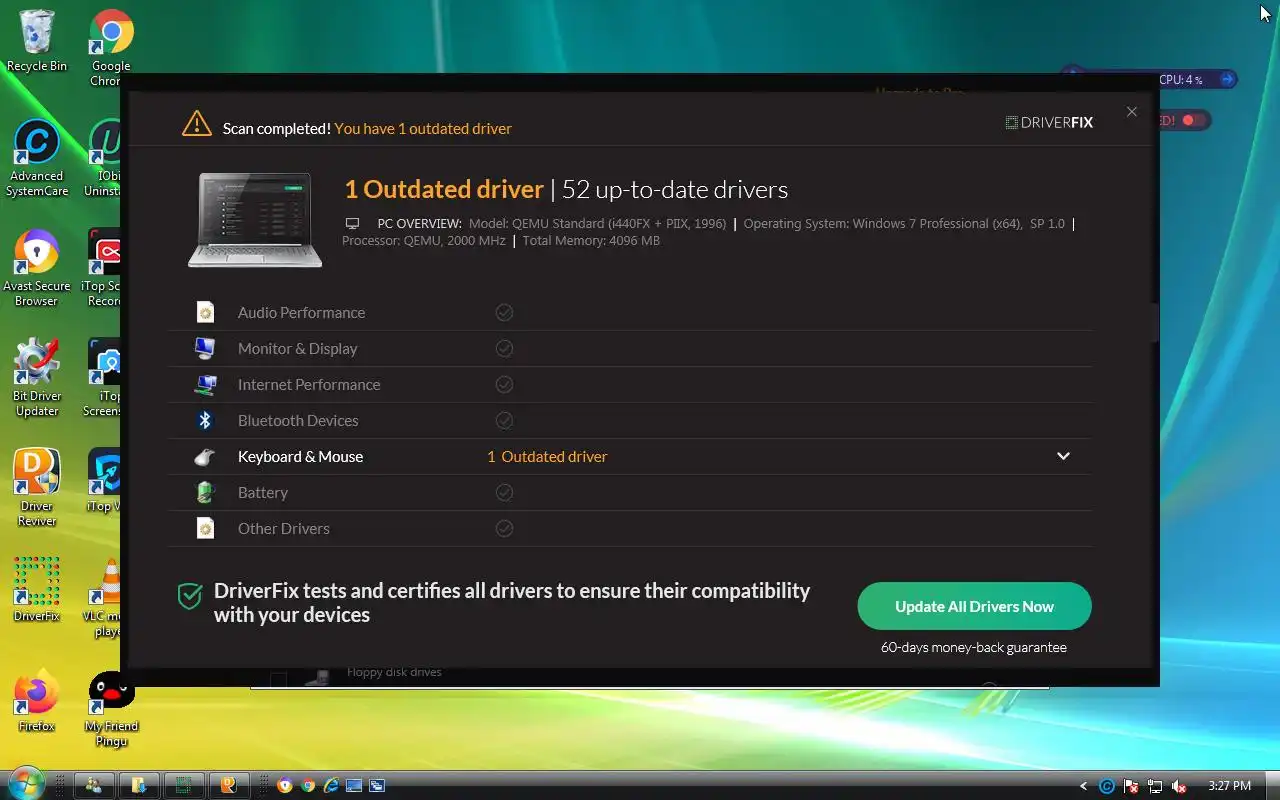Click the blue arrow on CPU widget
Screen dimensions: 1280x800
pyautogui.click(x=1227, y=79)
